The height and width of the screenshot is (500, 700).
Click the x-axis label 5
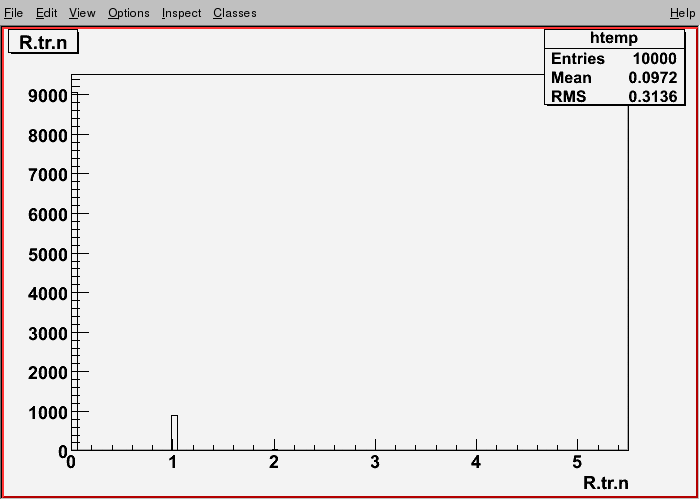click(x=578, y=462)
